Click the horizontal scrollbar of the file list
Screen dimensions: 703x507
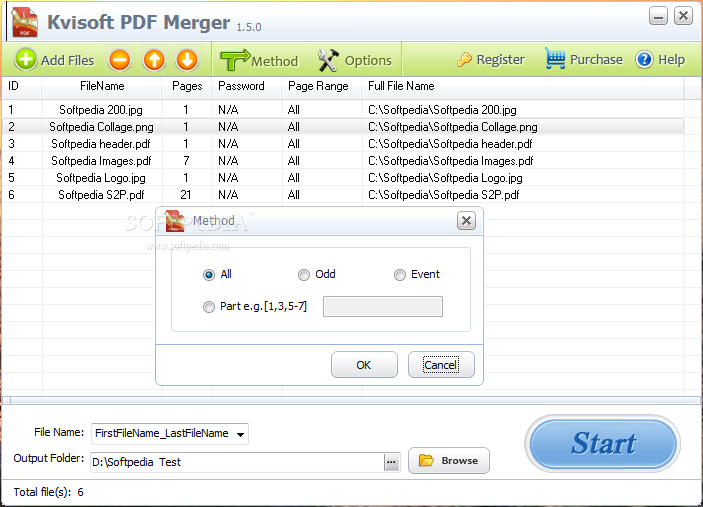[x=352, y=400]
